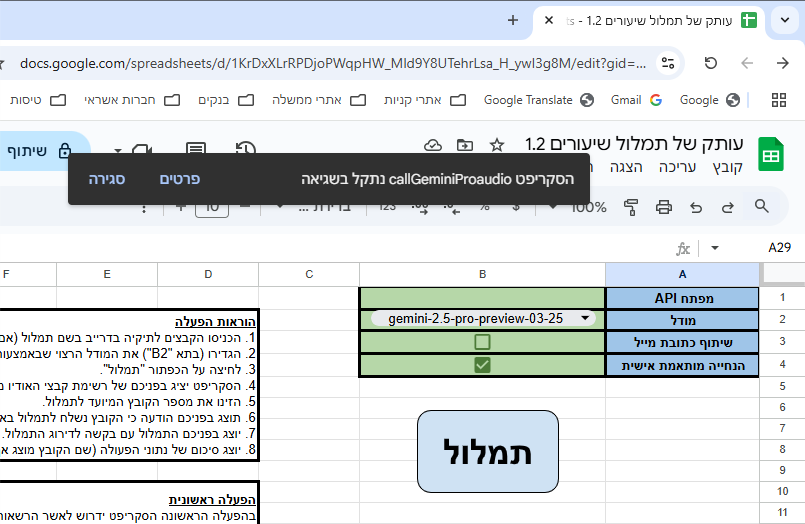Open the Chrome apps grid
The height and width of the screenshot is (524, 805).
pyautogui.click(x=779, y=100)
